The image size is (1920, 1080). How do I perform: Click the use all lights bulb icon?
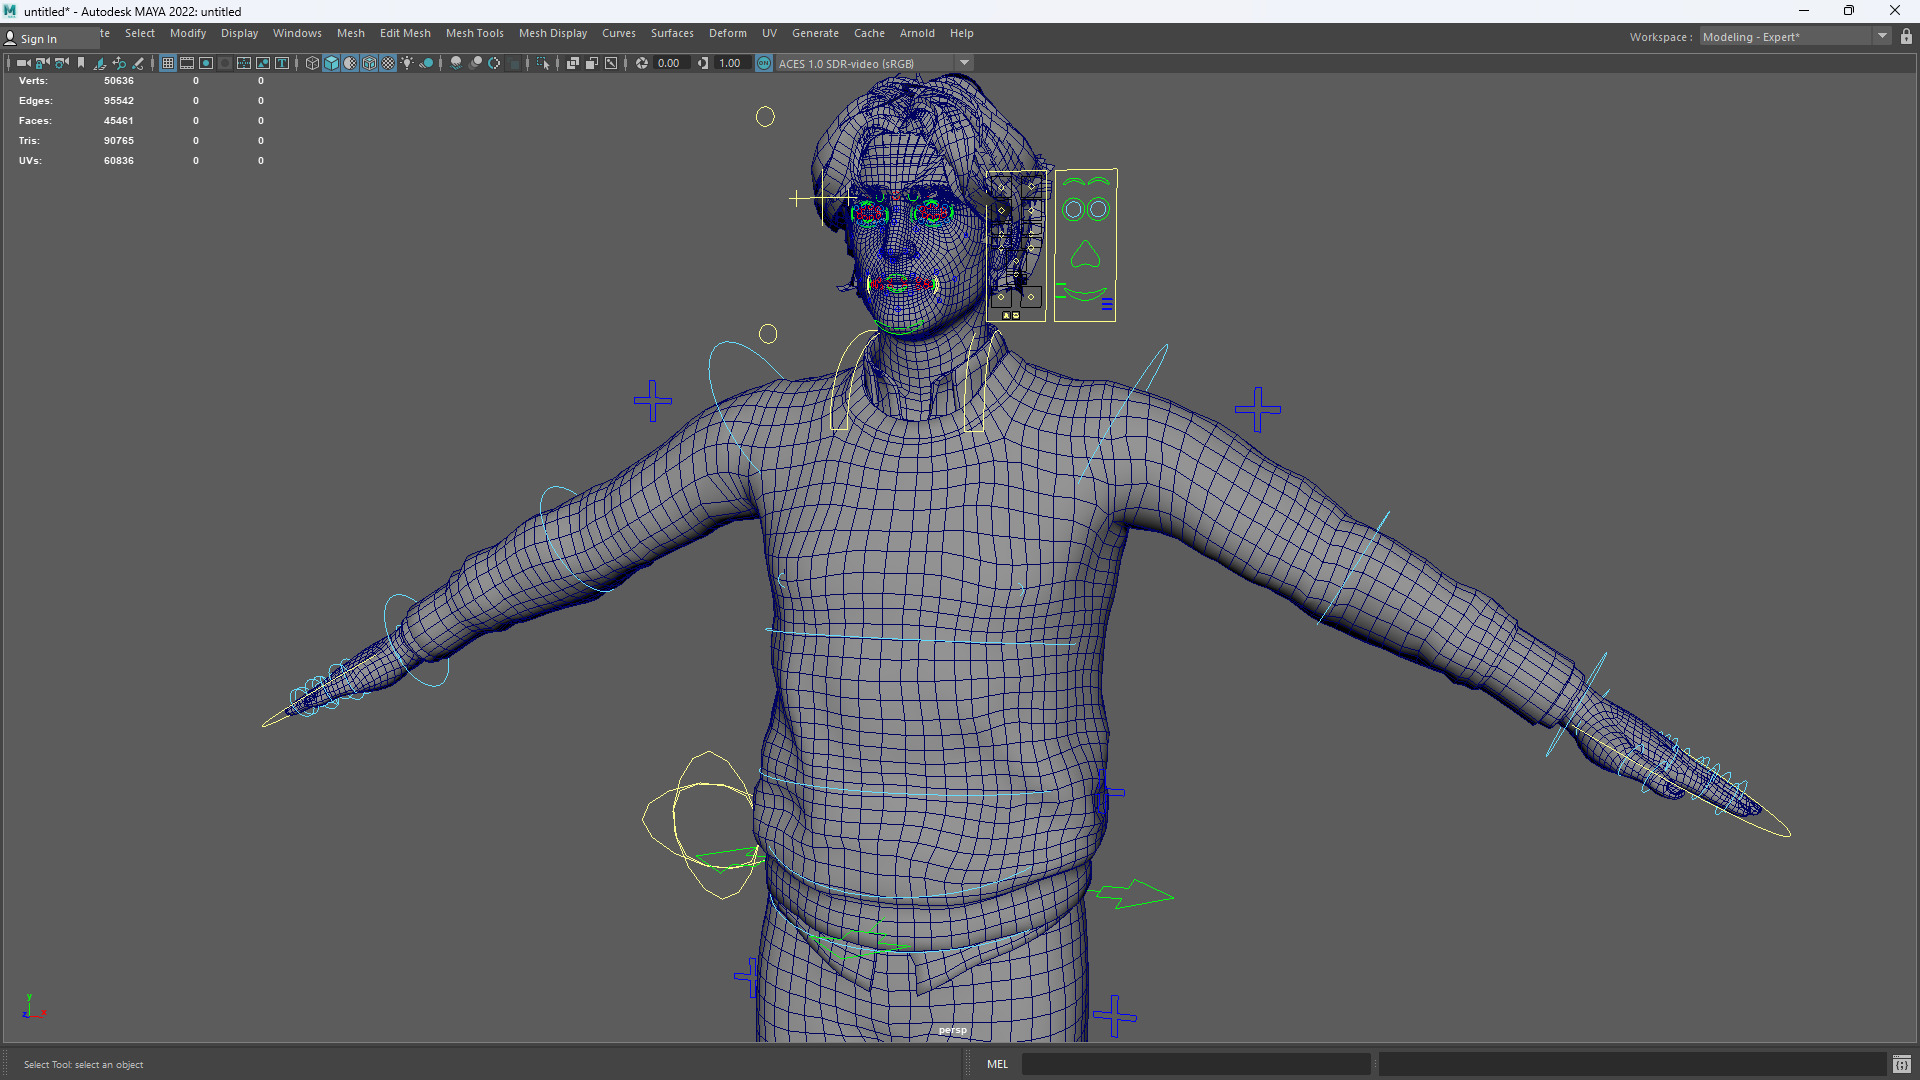(407, 63)
